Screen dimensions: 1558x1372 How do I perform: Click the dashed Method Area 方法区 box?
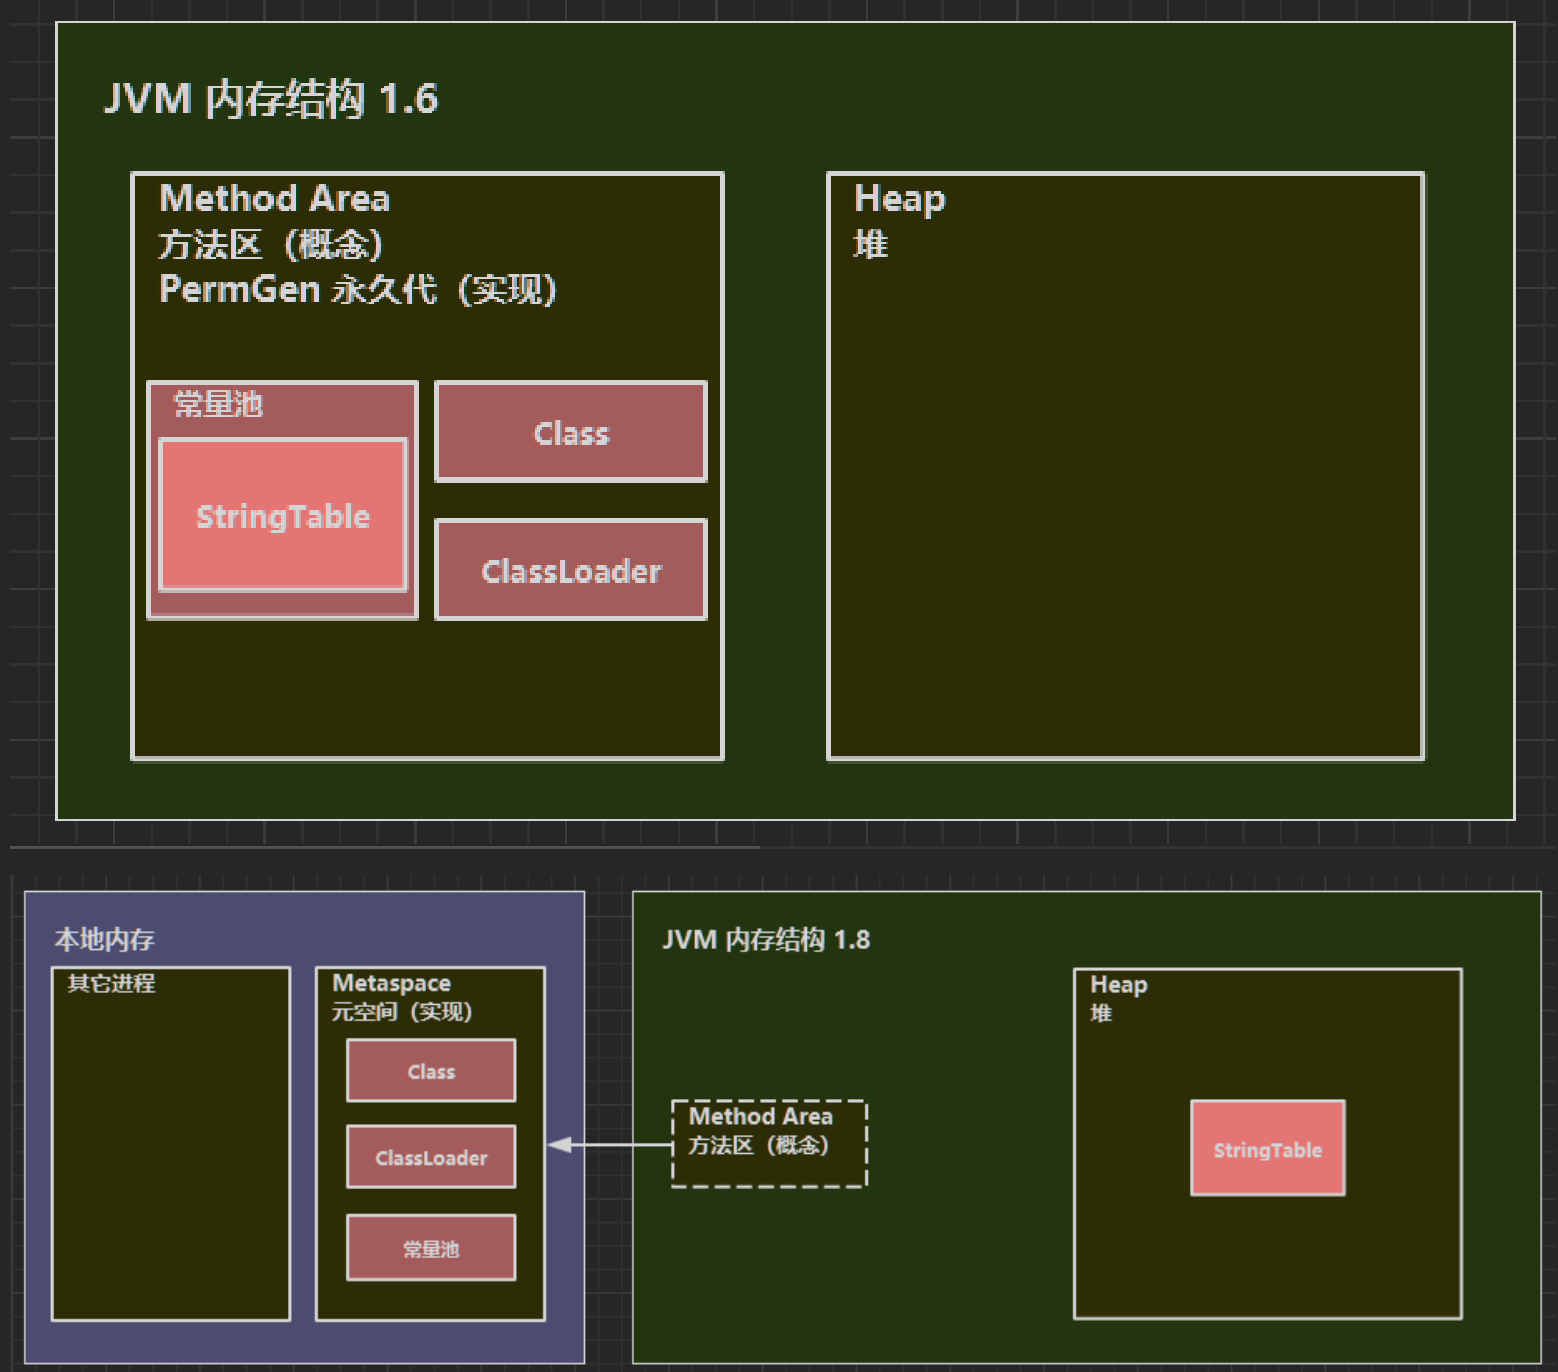[x=768, y=1144]
